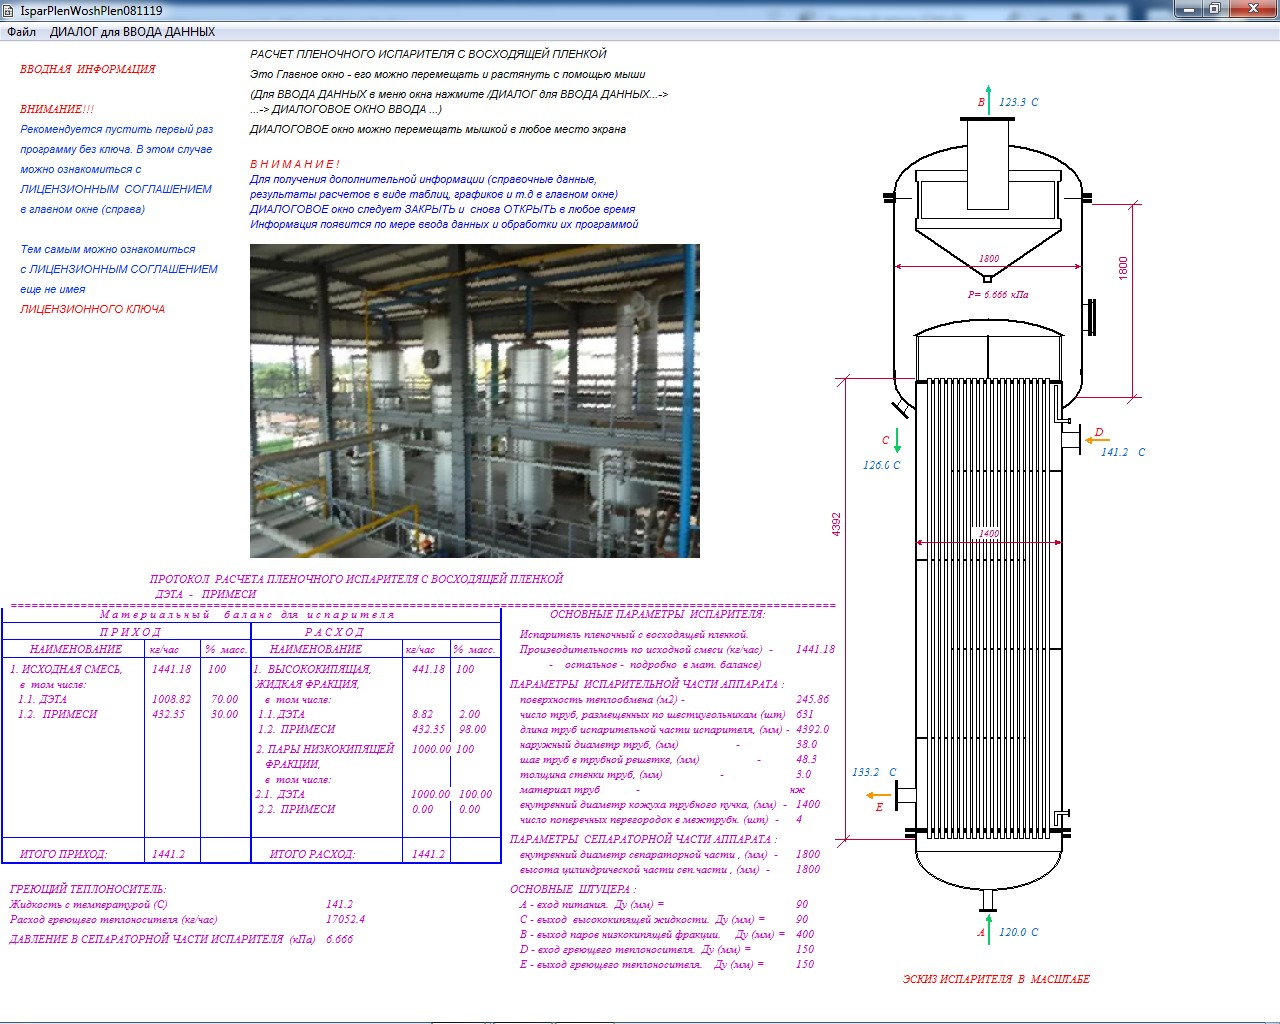Click the application icon in the title bar
Screen dimensions: 1280x1024
(10, 10)
